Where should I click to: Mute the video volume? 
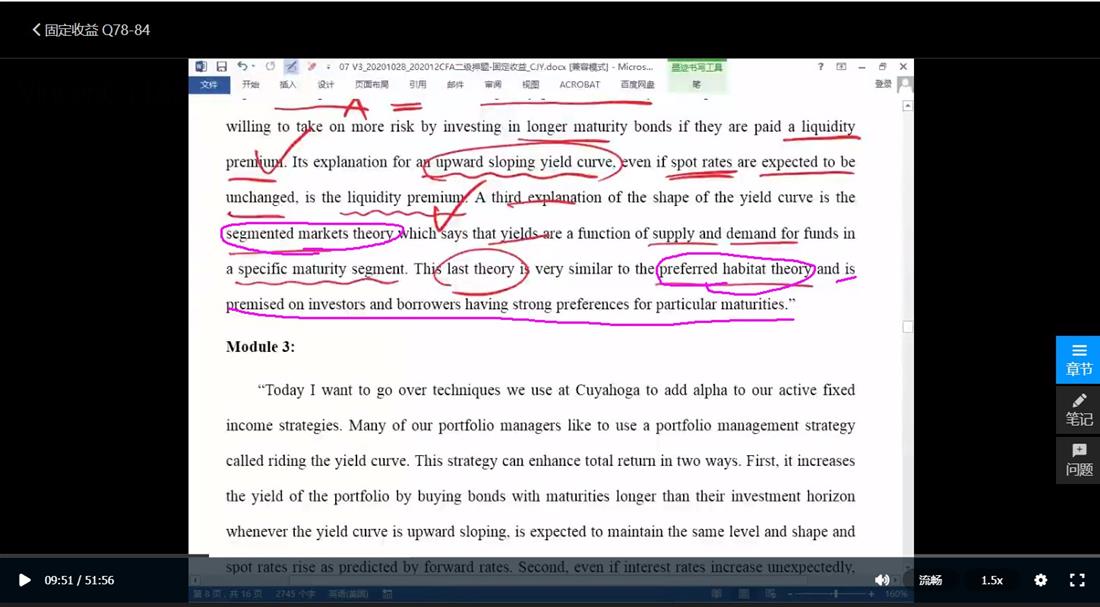[x=882, y=580]
